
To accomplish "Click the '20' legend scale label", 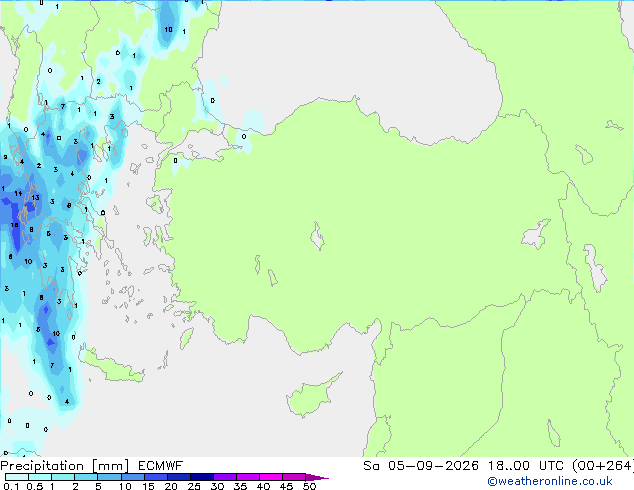I will coord(171,486).
